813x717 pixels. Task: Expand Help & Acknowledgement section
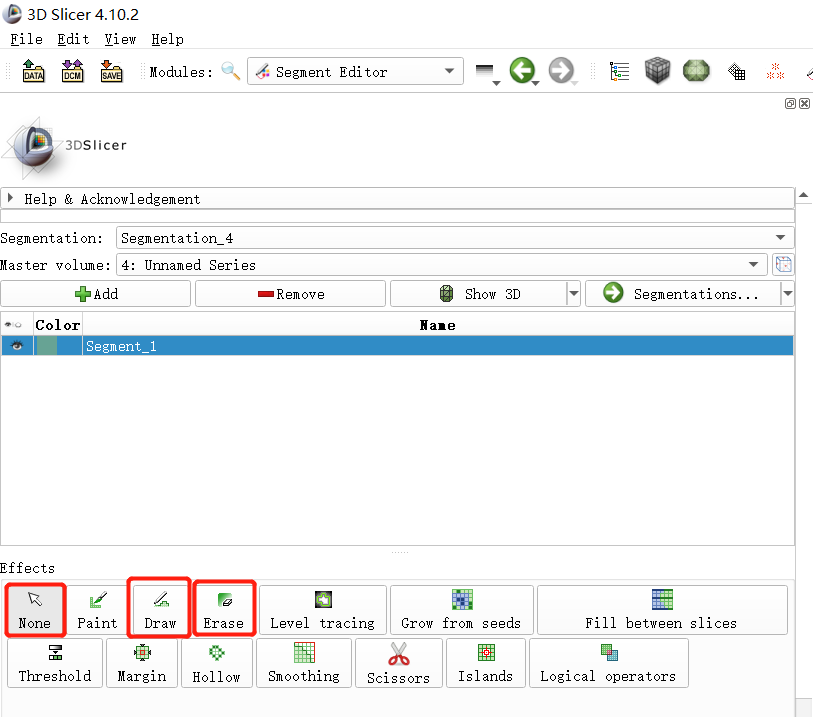point(397,199)
